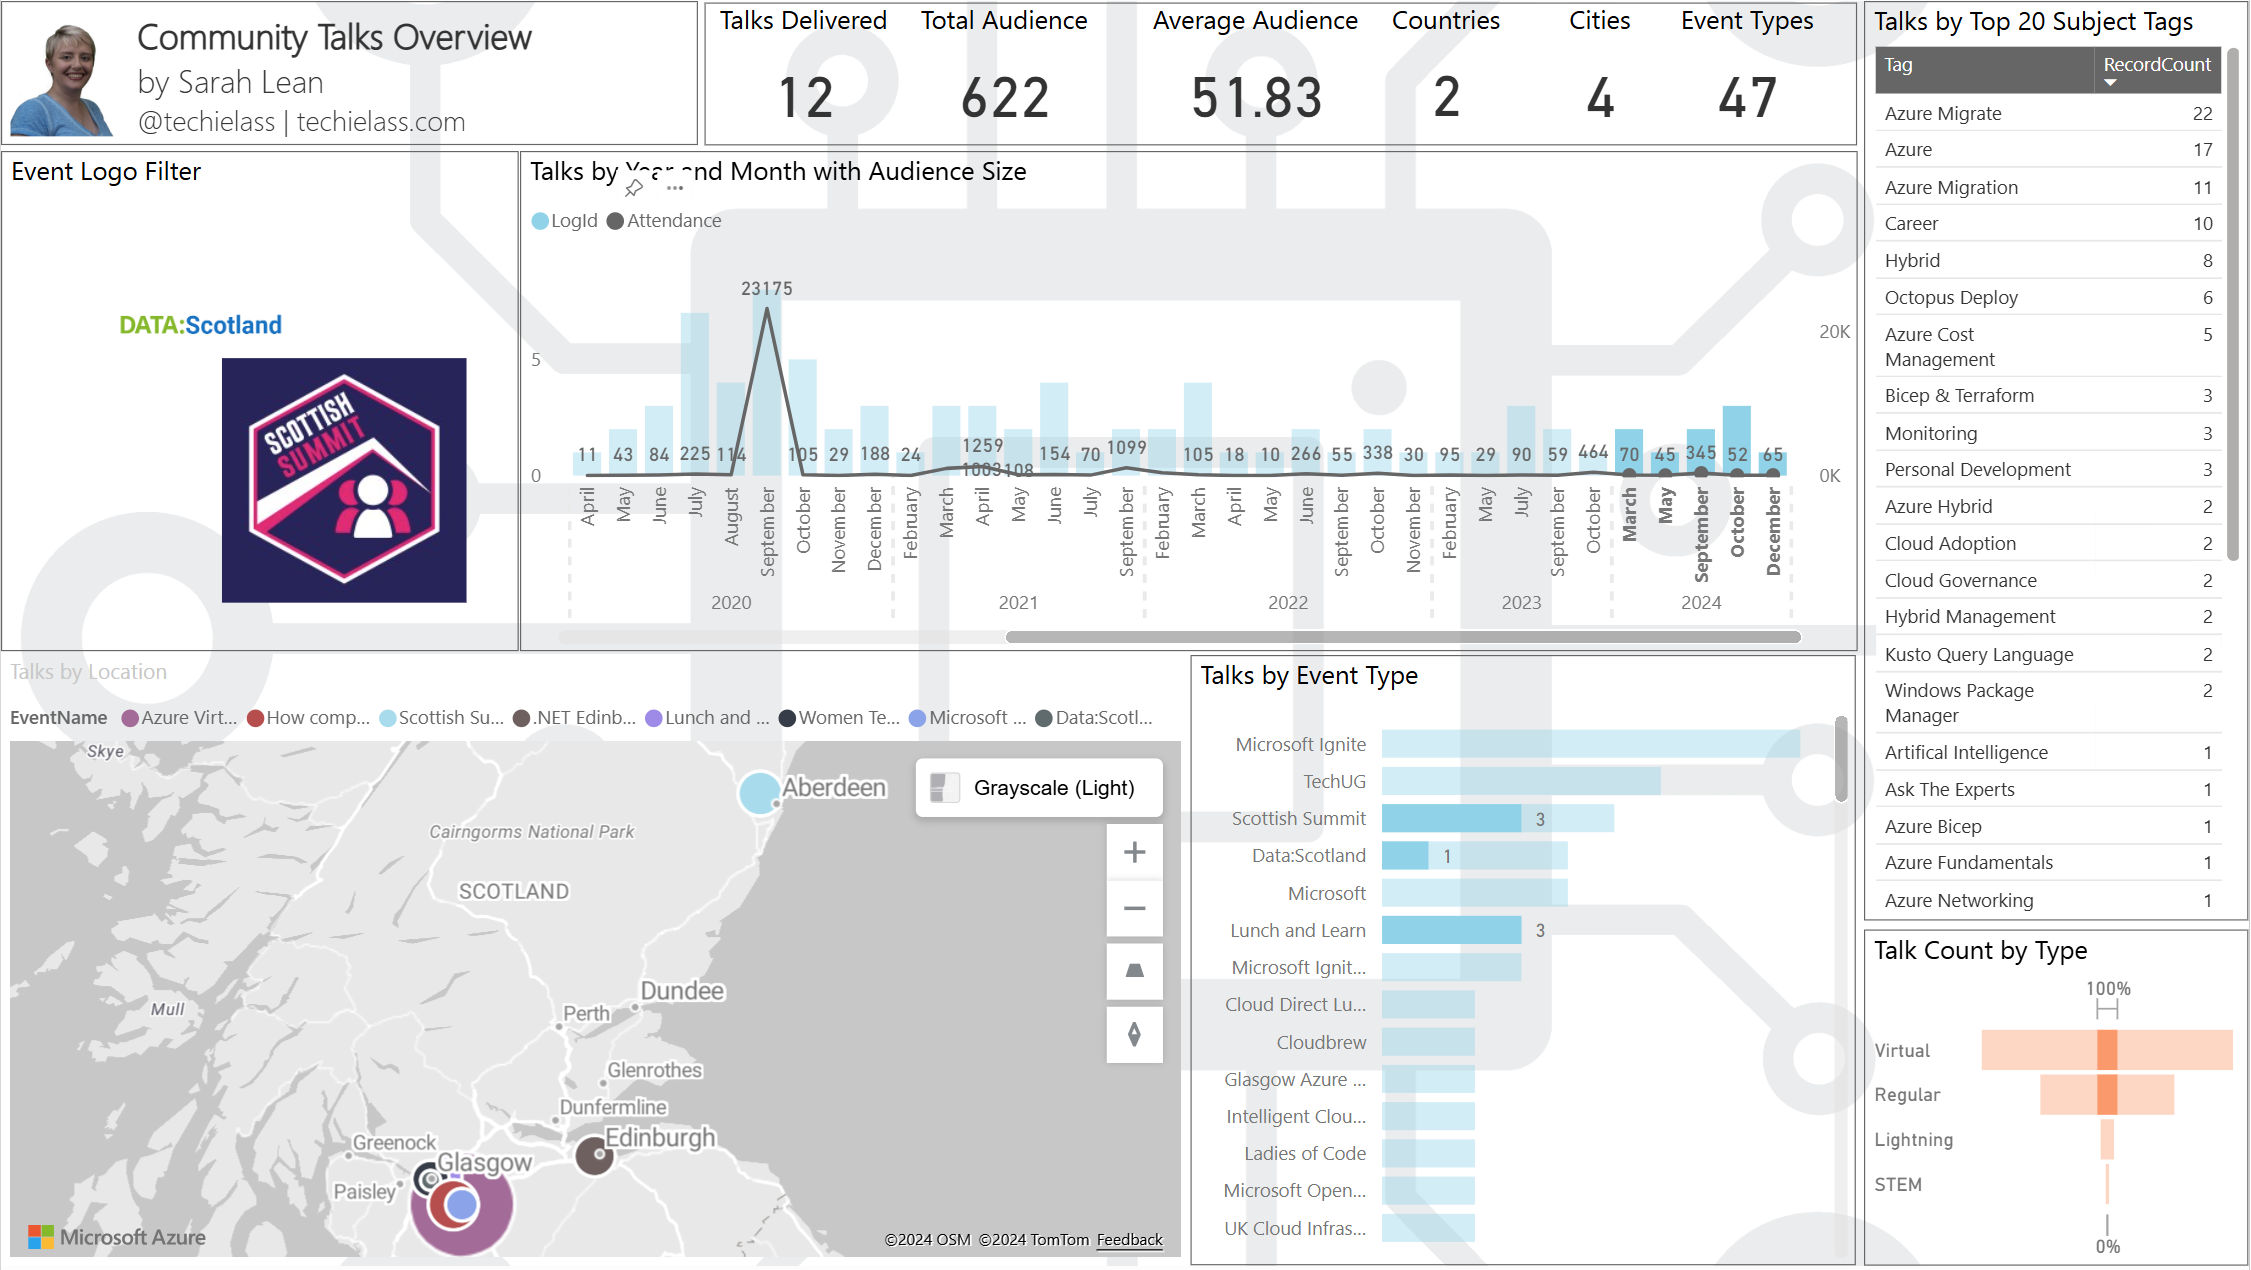
Task: Select the DATA:Scotland logo filter
Action: pyautogui.click(x=200, y=325)
